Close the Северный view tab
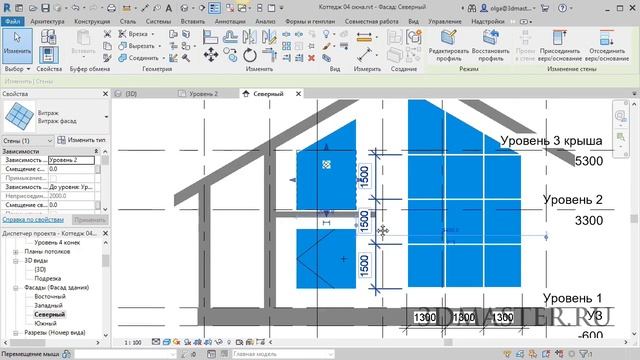Viewport: 640px width, 360px height. (x=298, y=94)
